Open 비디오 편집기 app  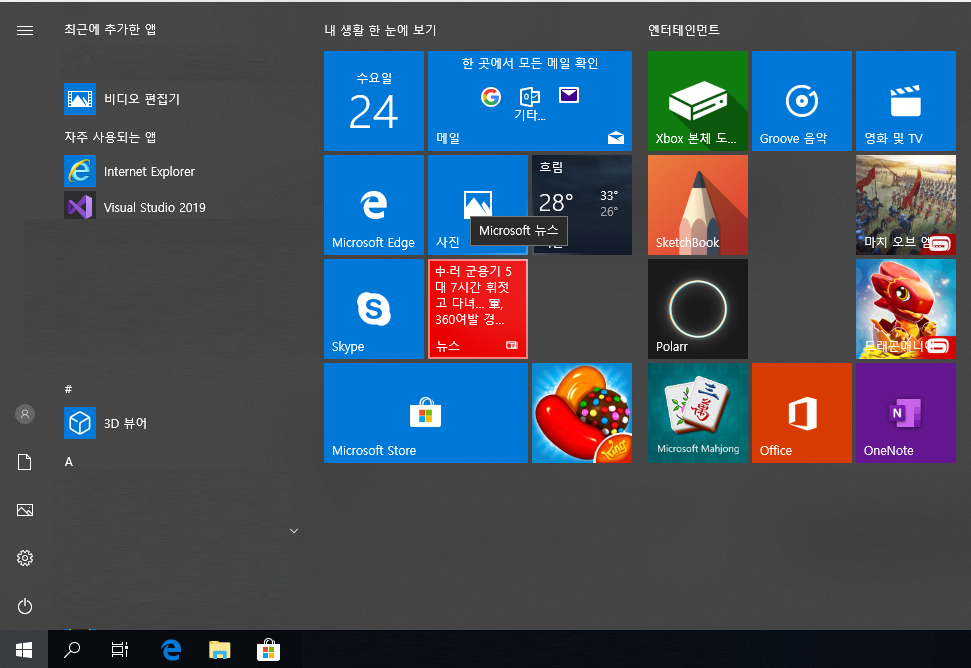pyautogui.click(x=122, y=99)
